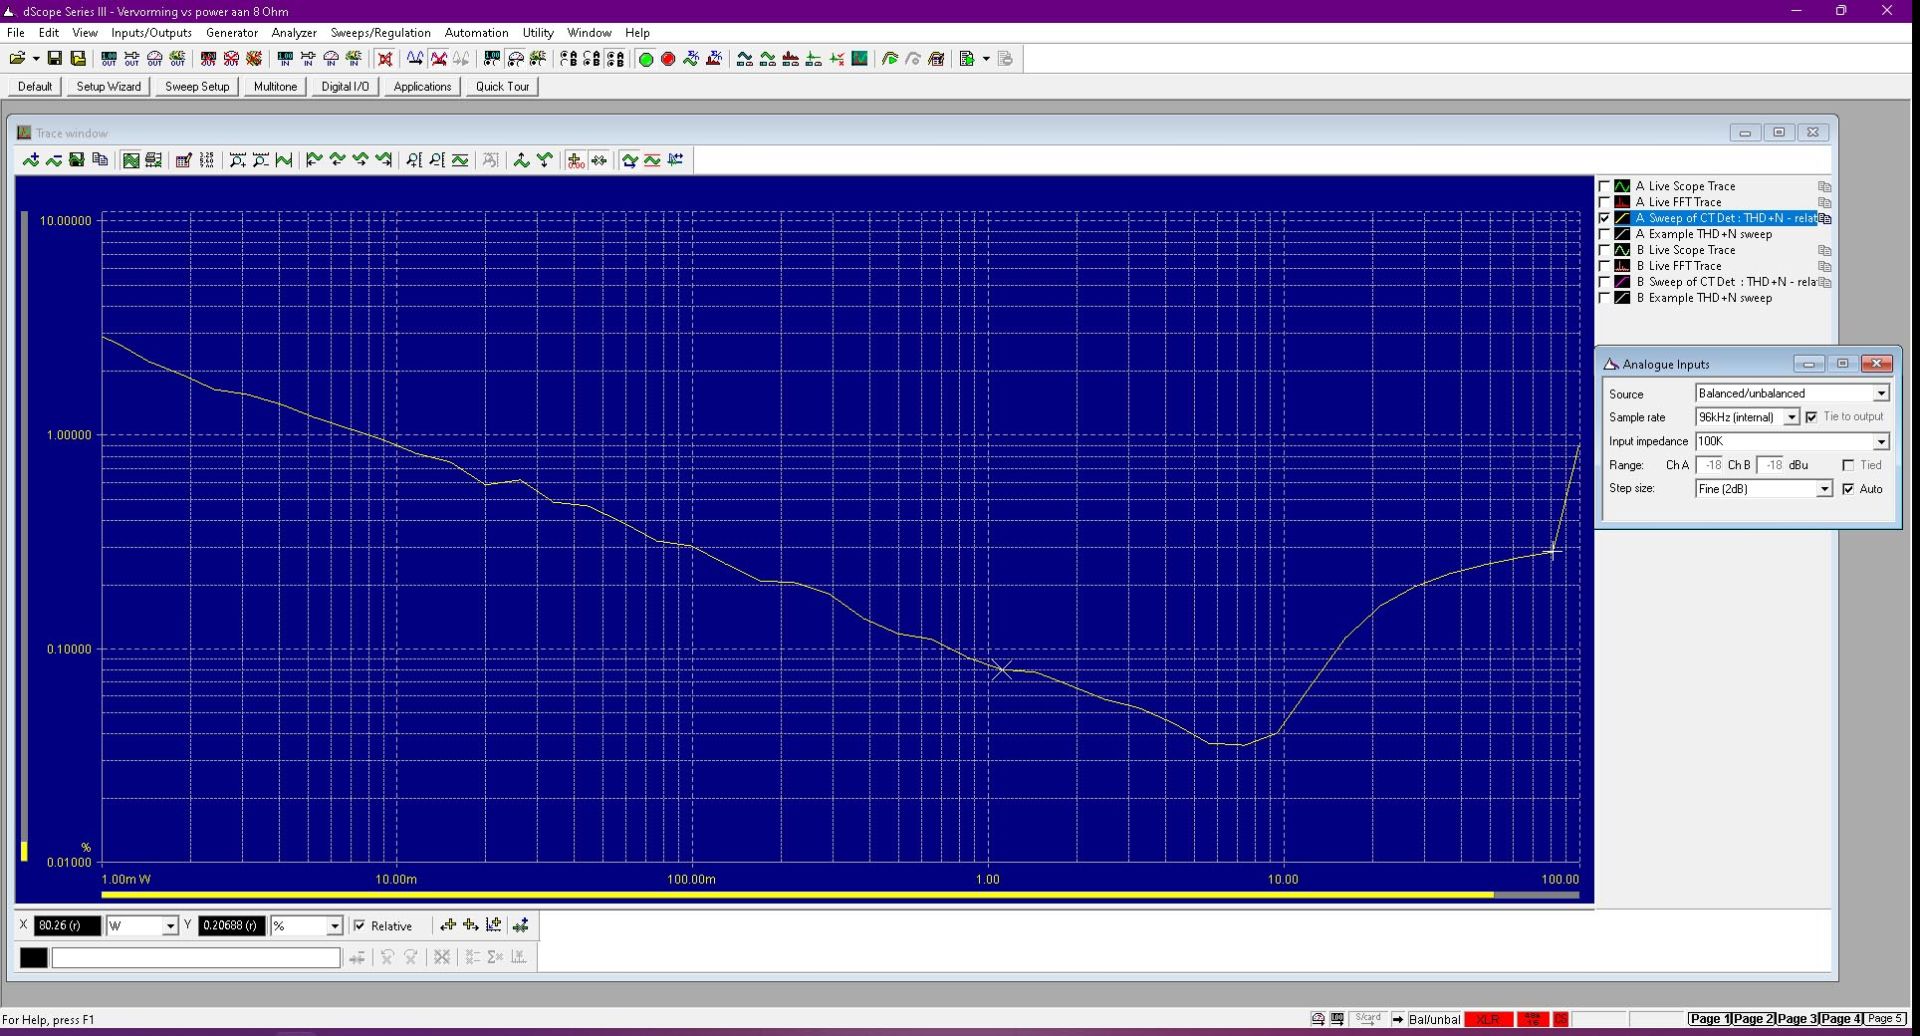This screenshot has height=1036, width=1920.
Task: Click the green-page script icon
Action: coord(967,59)
